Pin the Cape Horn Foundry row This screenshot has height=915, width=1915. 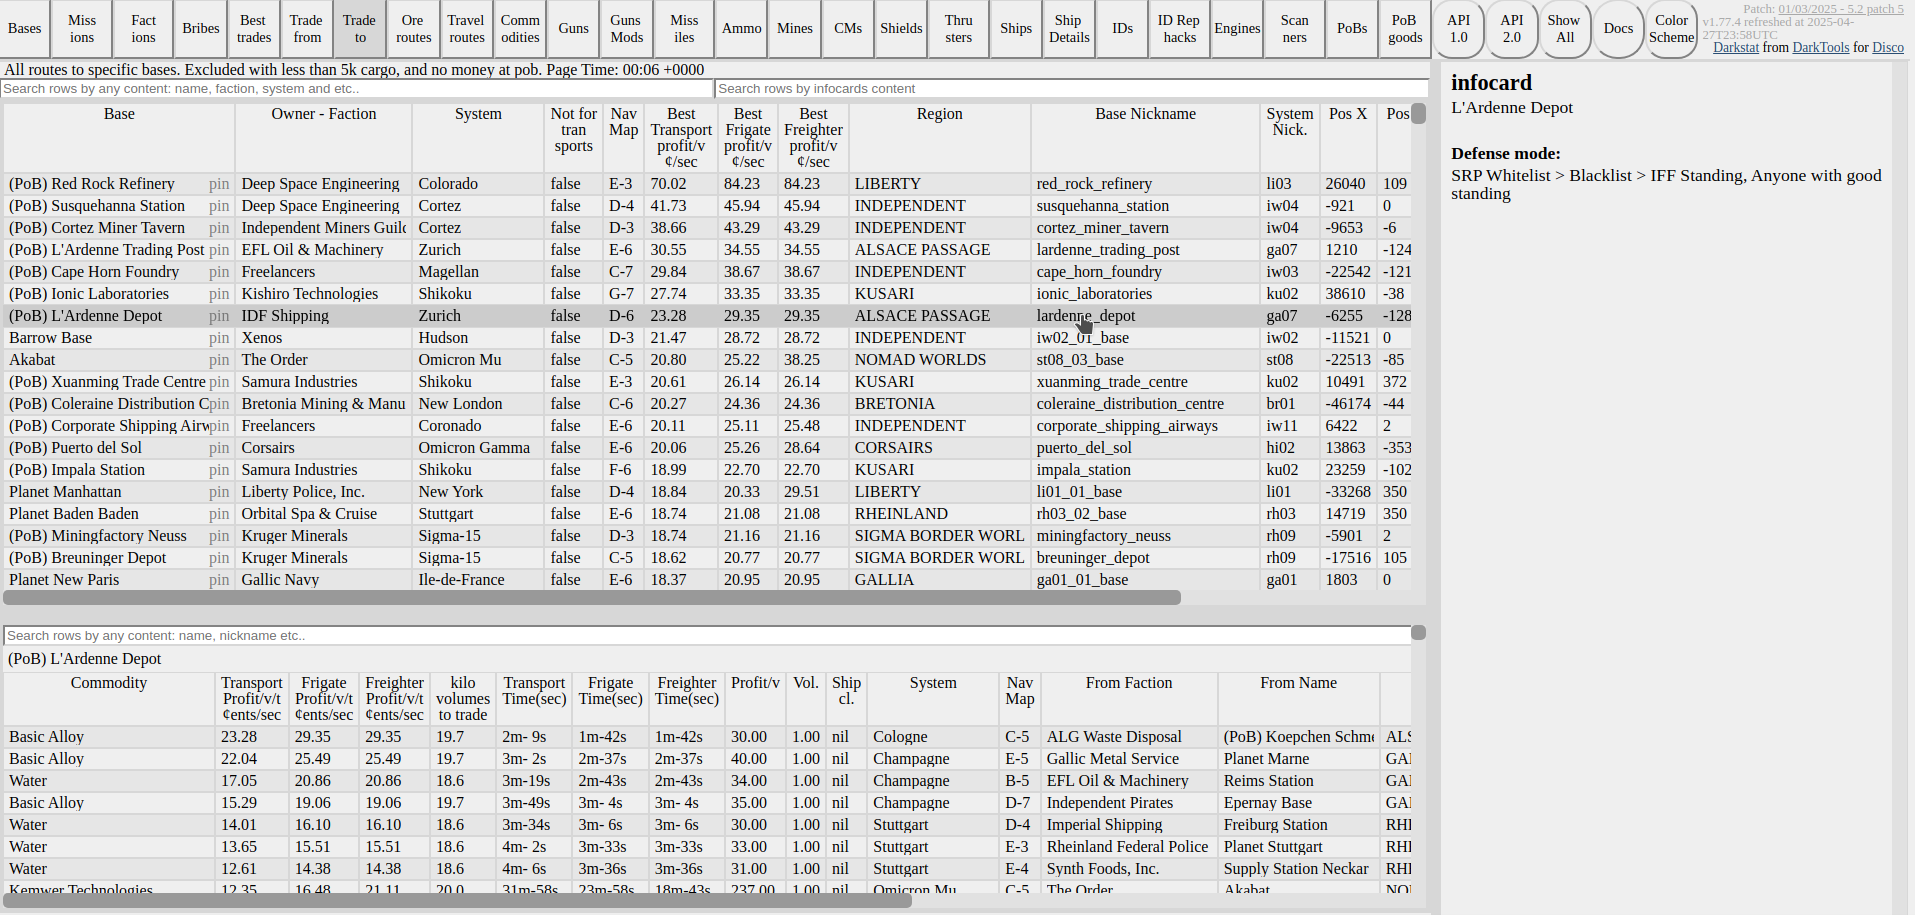click(219, 272)
